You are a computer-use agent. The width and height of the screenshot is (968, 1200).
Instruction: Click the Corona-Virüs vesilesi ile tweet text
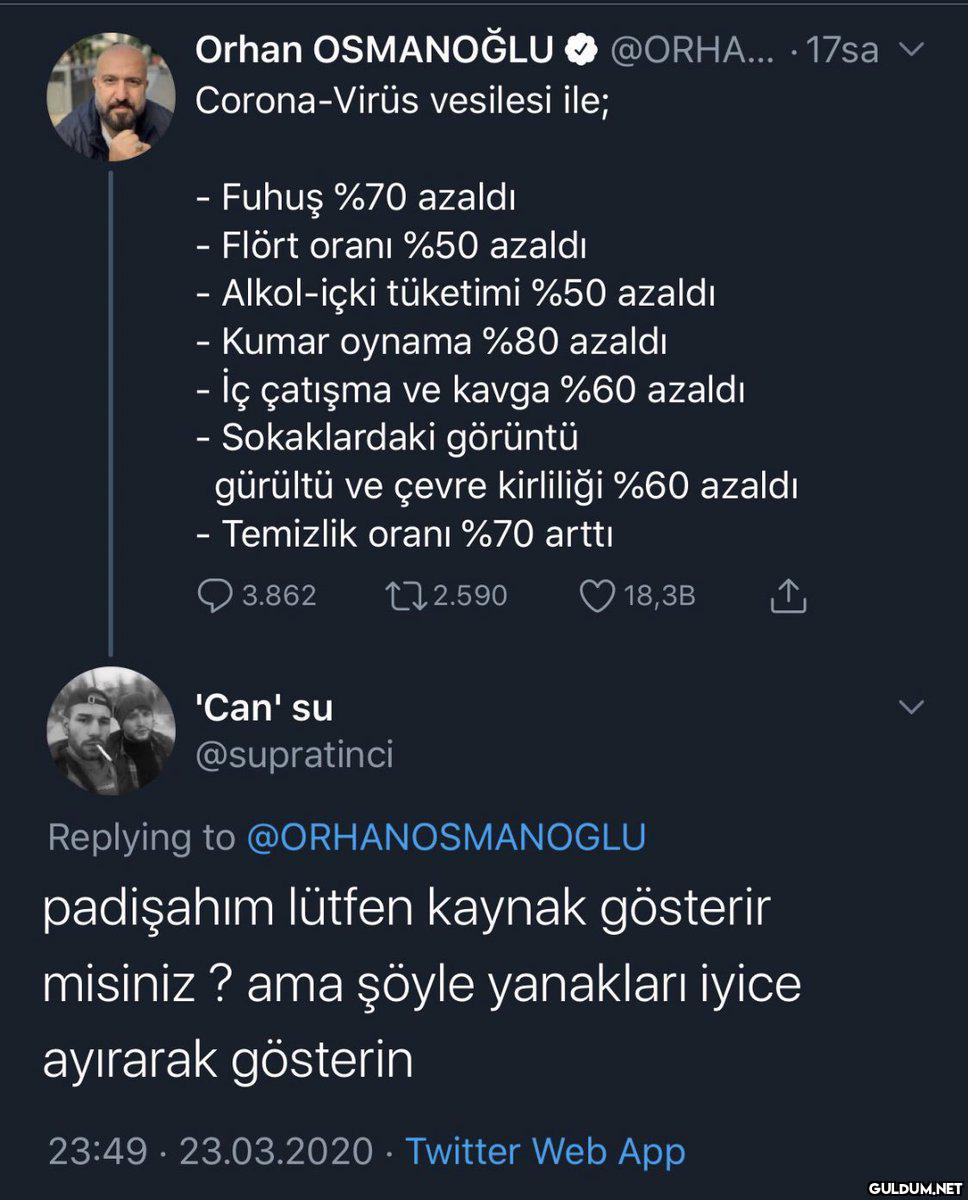tap(402, 102)
